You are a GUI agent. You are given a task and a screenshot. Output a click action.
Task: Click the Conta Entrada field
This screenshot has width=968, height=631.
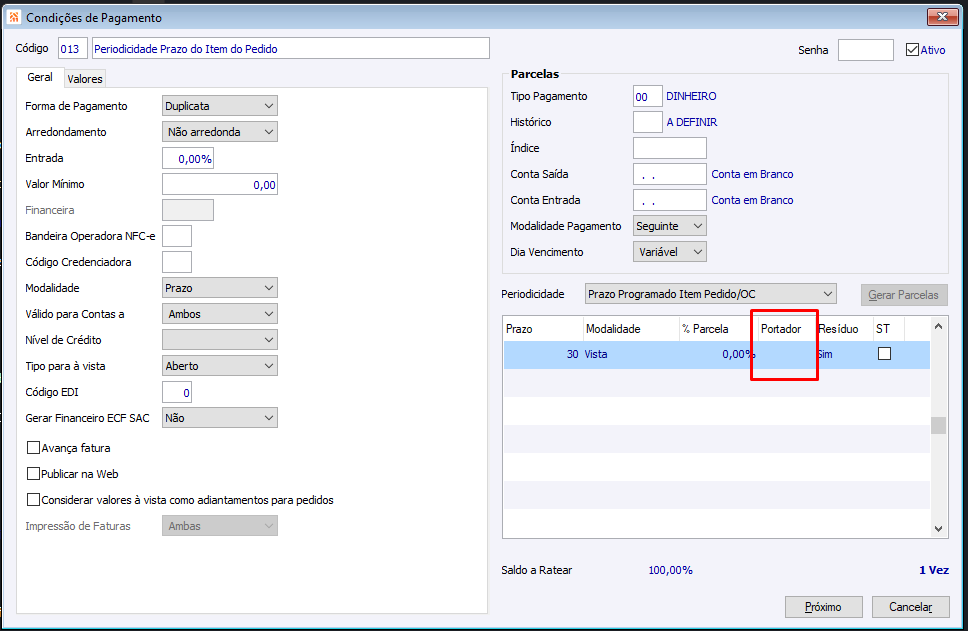(x=669, y=200)
